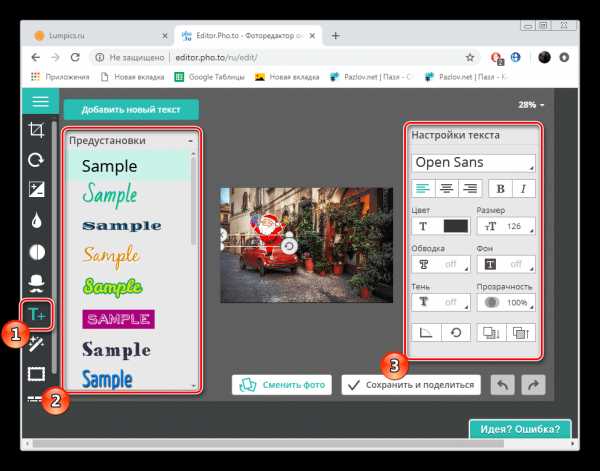This screenshot has width=600, height=471.
Task: Choose the purple SAMPLE text preset
Action: (118, 319)
